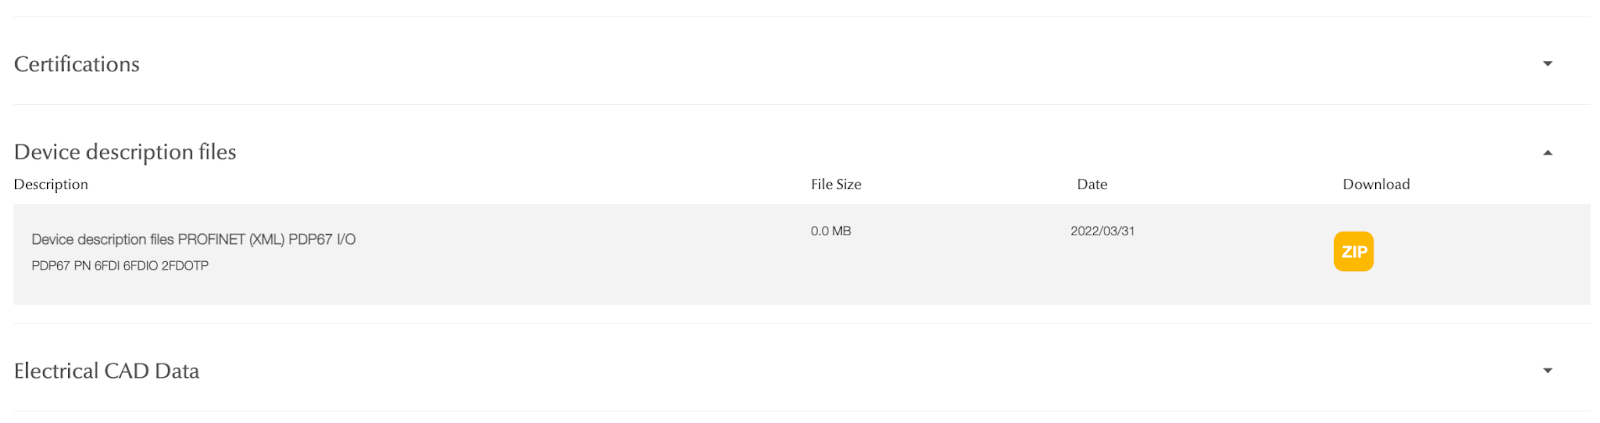Click empty middle area of Electrical CAD Data row
Image resolution: width=1600 pixels, height=423 pixels.
(800, 370)
